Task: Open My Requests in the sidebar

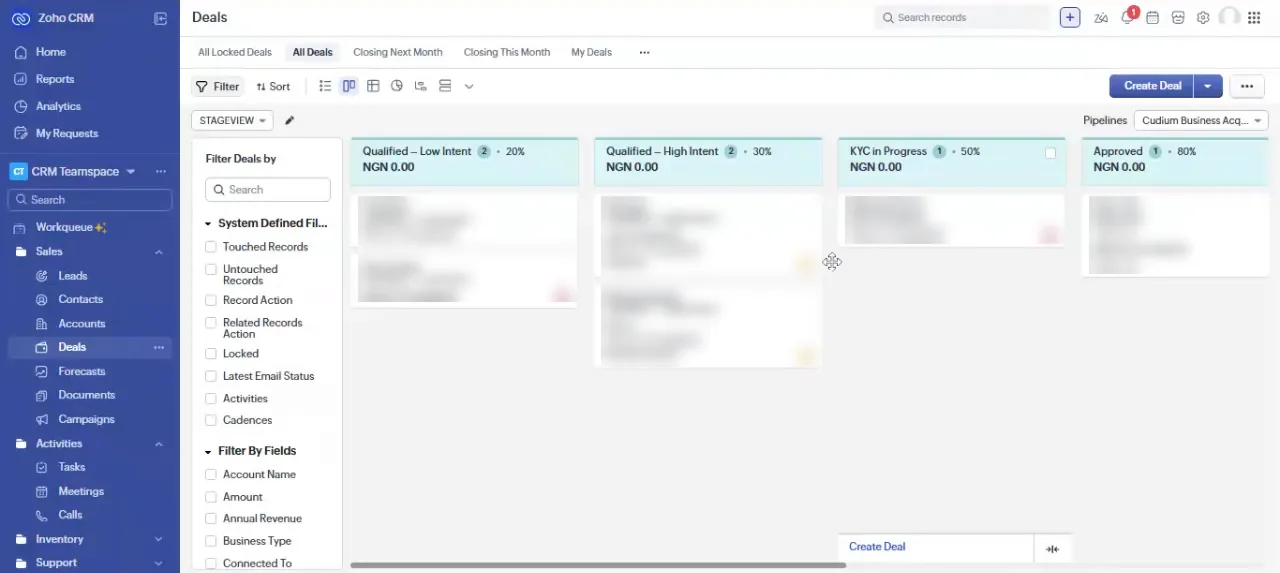Action: coord(67,133)
